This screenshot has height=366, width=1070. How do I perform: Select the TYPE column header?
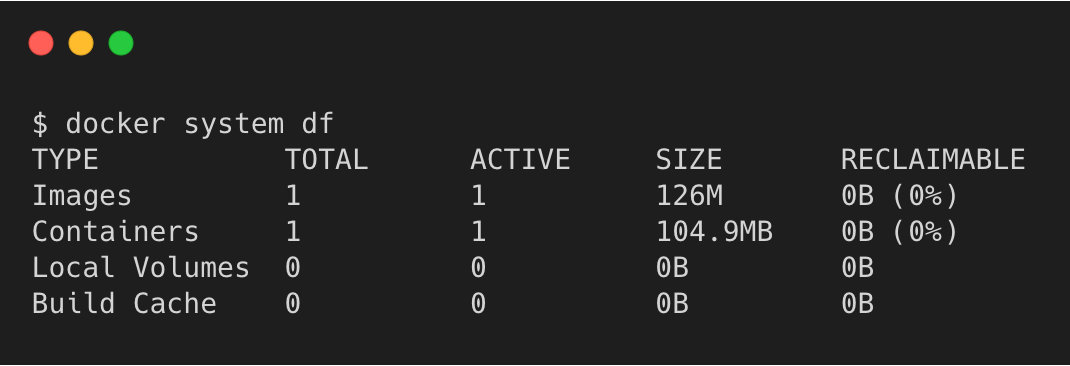66,160
